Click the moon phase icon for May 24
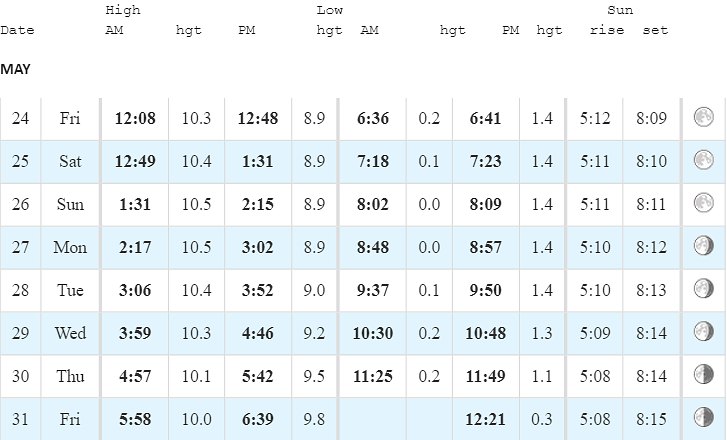The image size is (727, 440). point(703,117)
